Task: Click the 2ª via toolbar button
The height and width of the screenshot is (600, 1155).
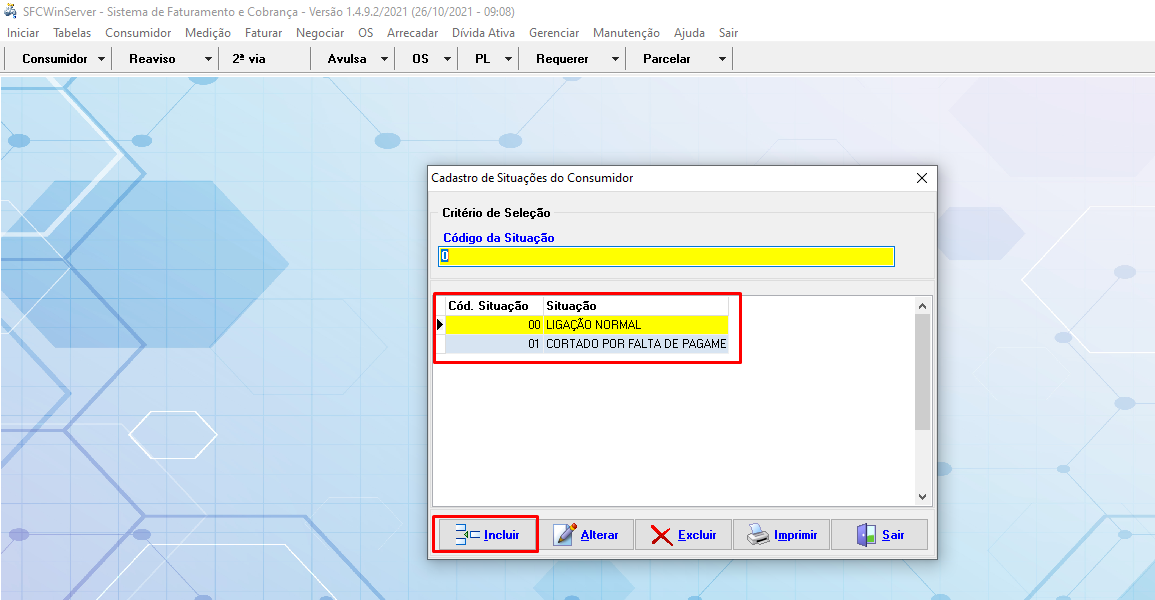Action: 249,59
